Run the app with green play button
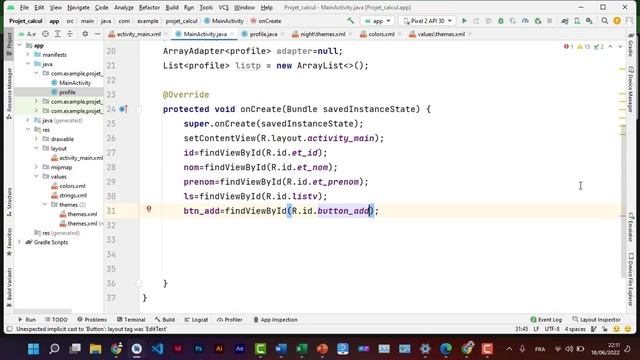 point(464,21)
